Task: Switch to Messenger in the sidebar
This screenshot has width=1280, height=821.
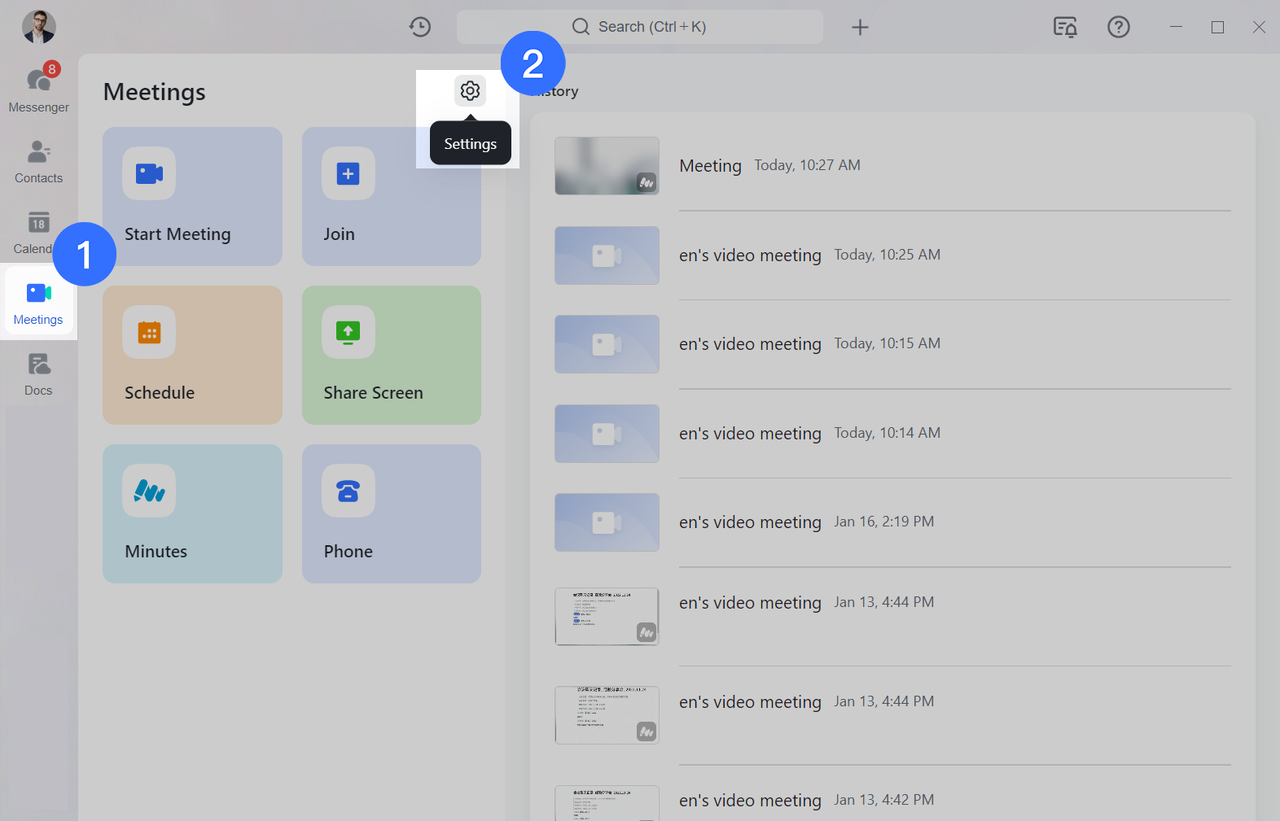Action: (x=39, y=88)
